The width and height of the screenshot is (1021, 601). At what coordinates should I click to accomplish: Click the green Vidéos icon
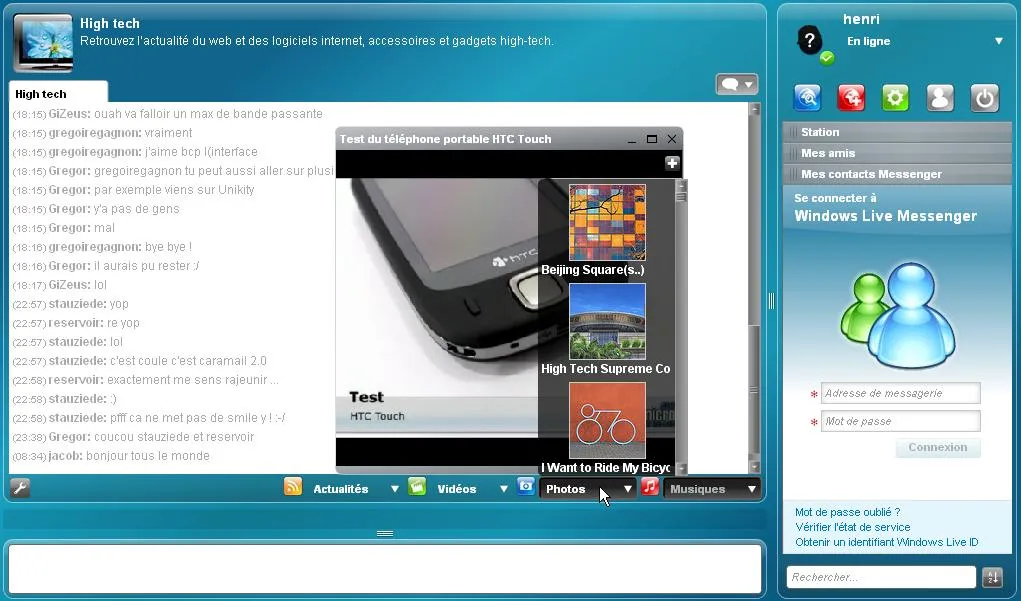pyautogui.click(x=417, y=487)
